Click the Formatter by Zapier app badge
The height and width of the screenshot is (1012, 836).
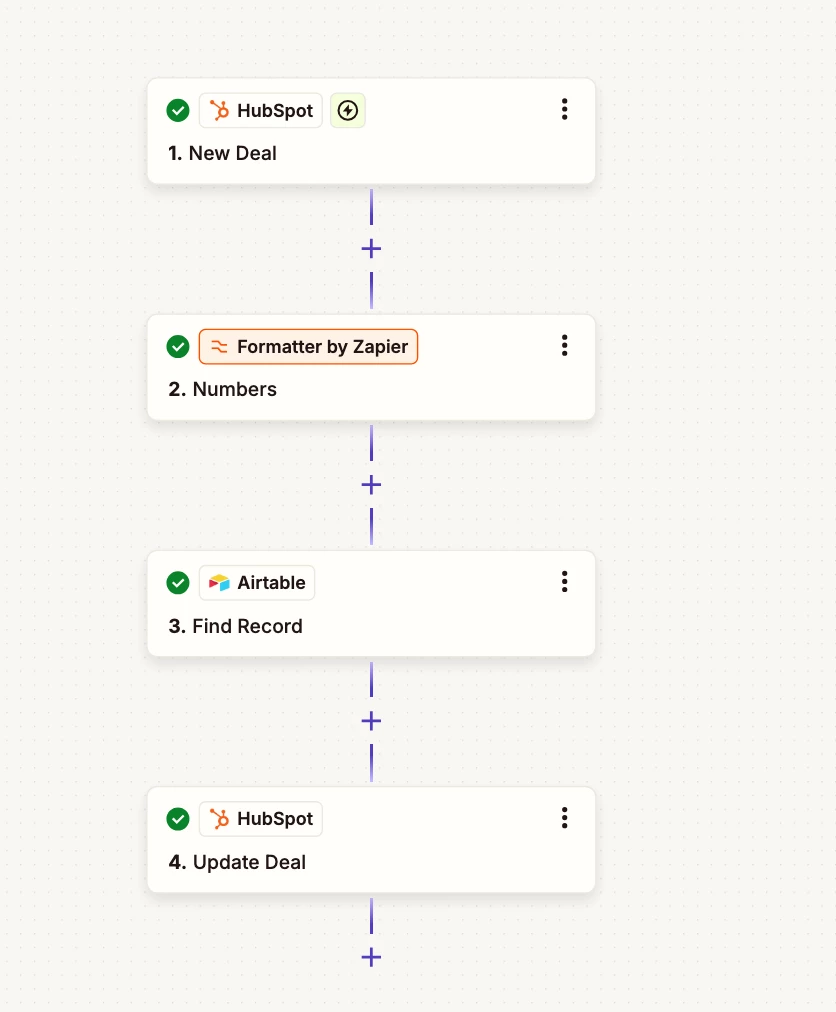pyautogui.click(x=309, y=347)
